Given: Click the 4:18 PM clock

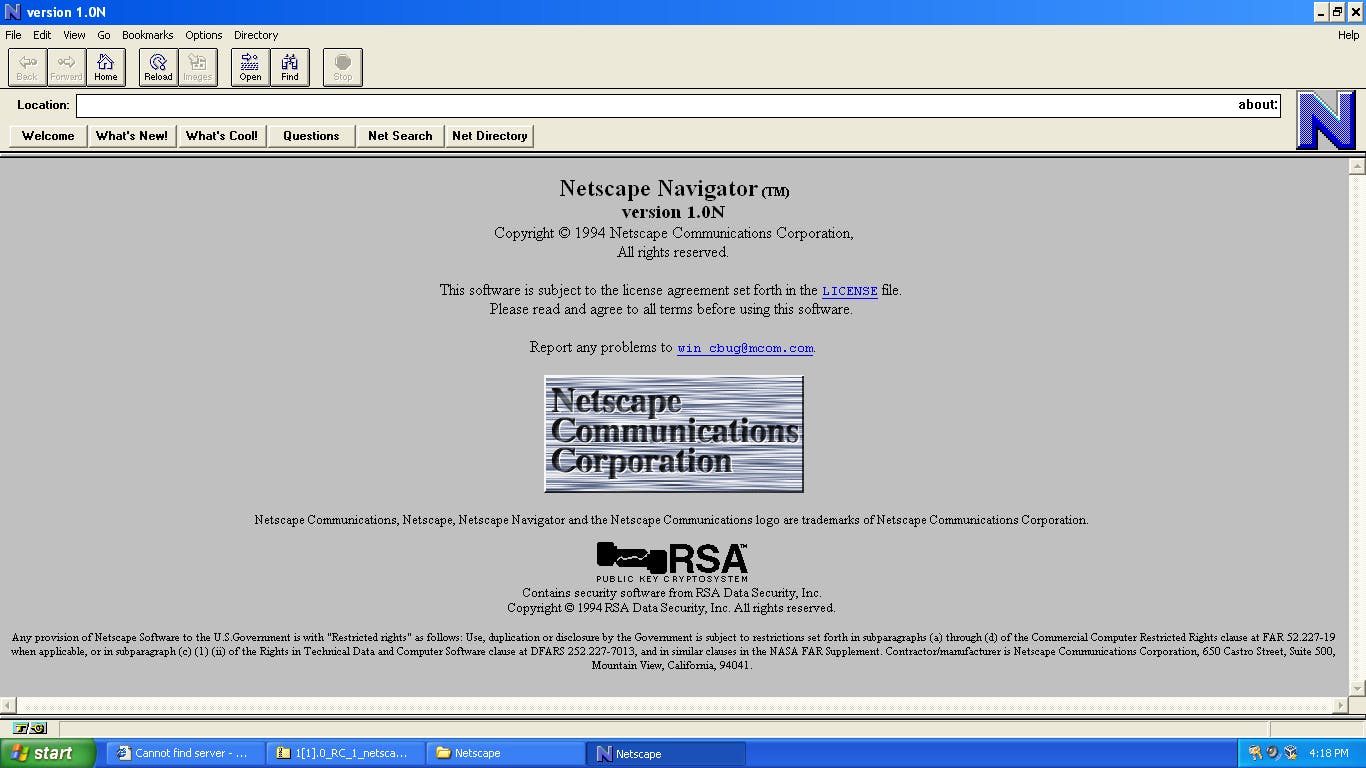Looking at the screenshot, I should click(1328, 753).
